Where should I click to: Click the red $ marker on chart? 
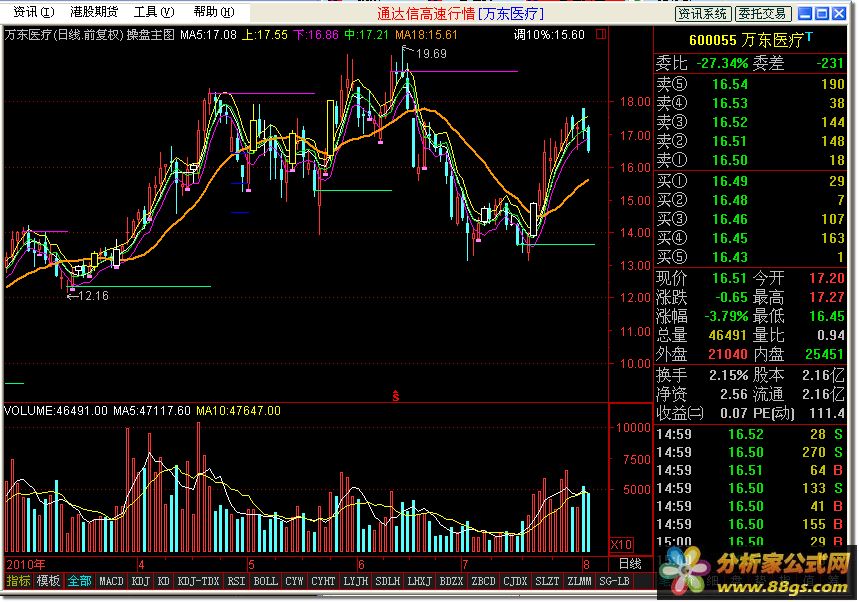396,395
